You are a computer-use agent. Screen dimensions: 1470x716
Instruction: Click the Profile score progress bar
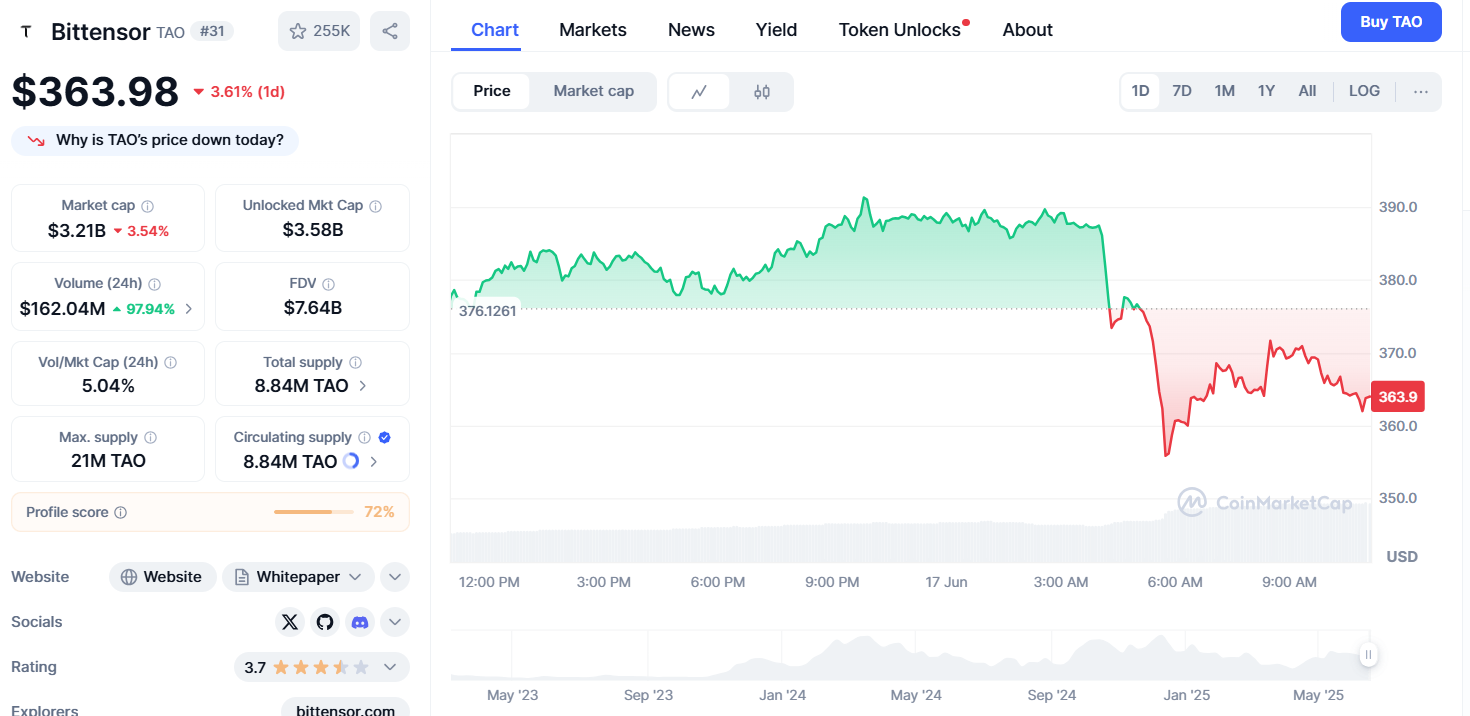(x=314, y=512)
